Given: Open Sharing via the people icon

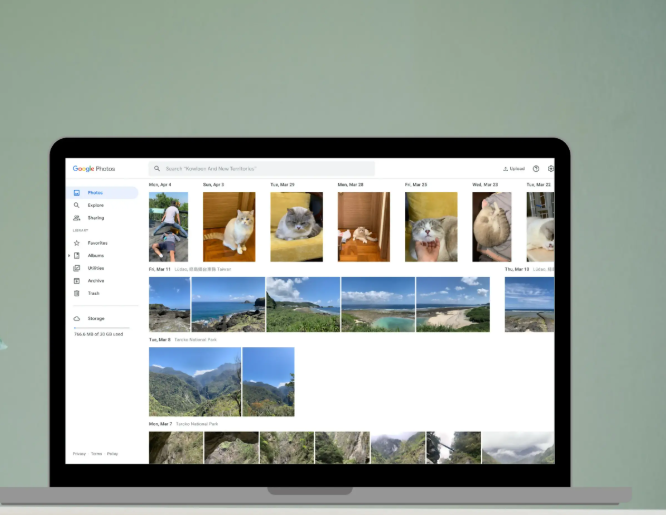Looking at the screenshot, I should (76, 218).
